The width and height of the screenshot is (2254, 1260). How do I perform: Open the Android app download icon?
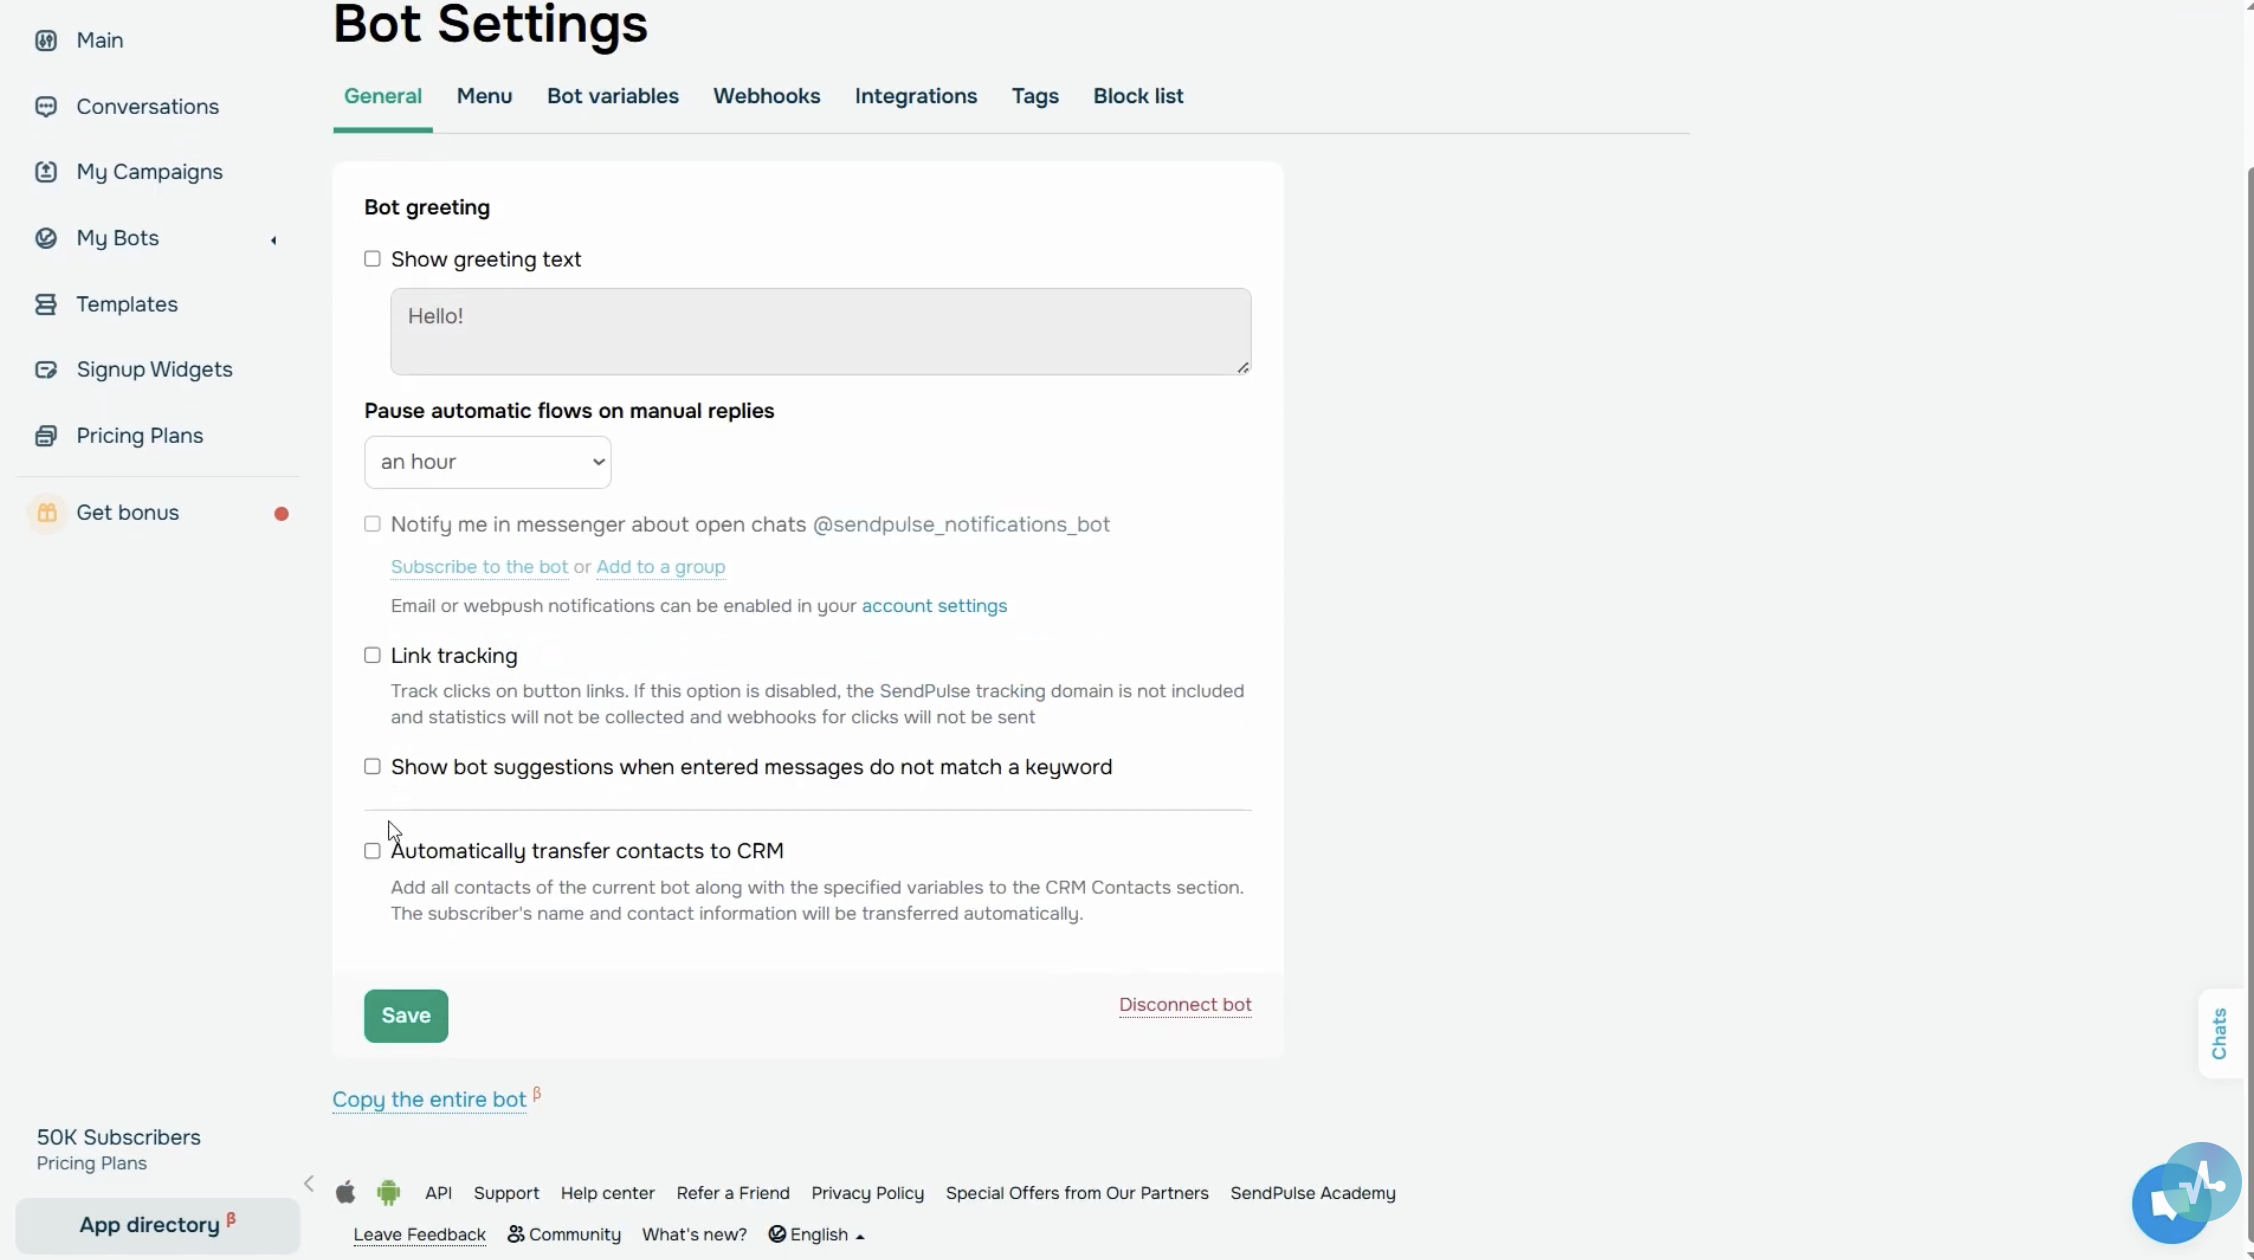click(389, 1192)
